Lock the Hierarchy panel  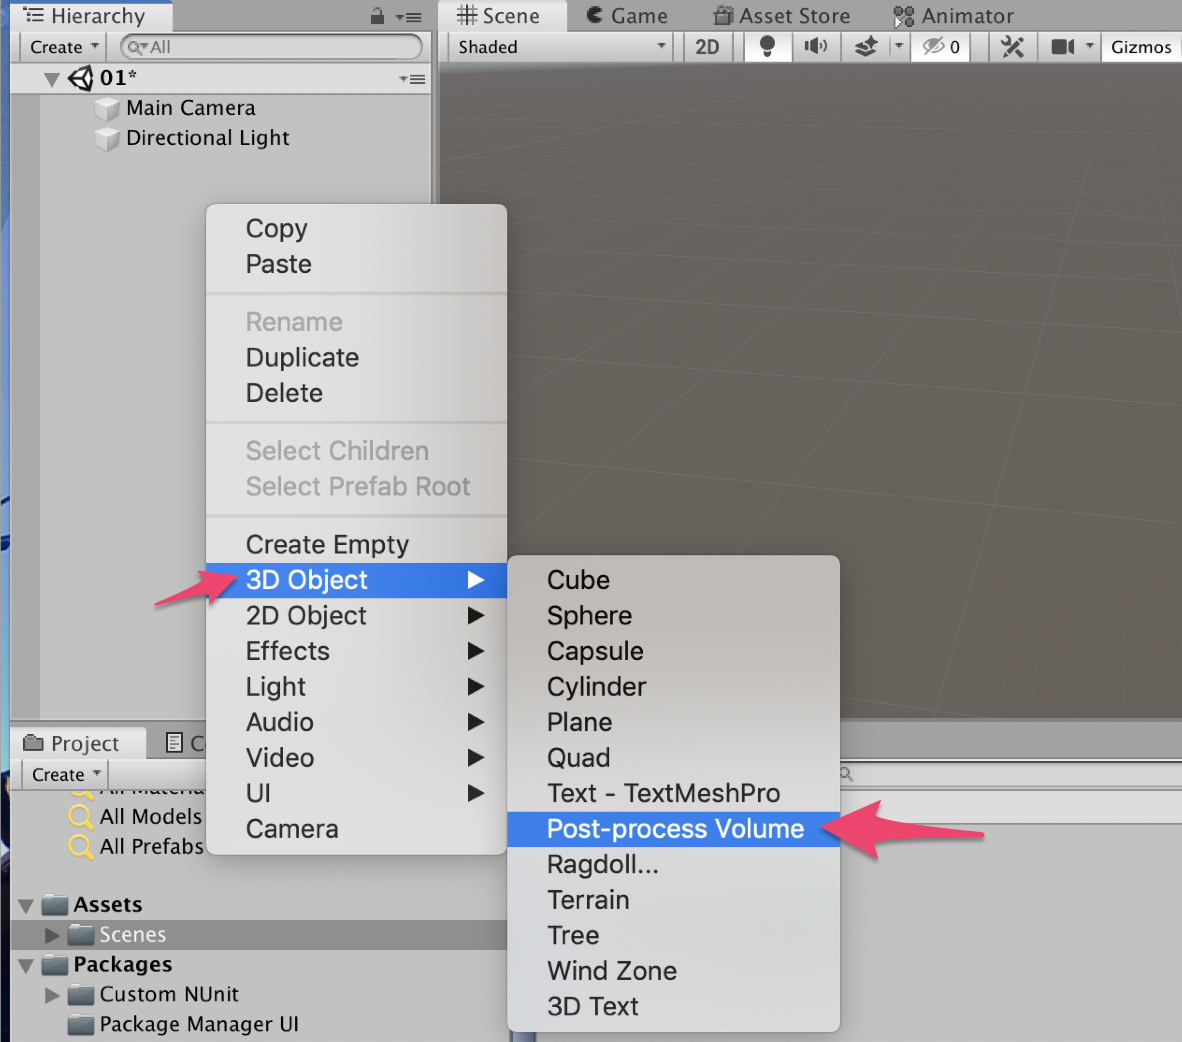[377, 16]
